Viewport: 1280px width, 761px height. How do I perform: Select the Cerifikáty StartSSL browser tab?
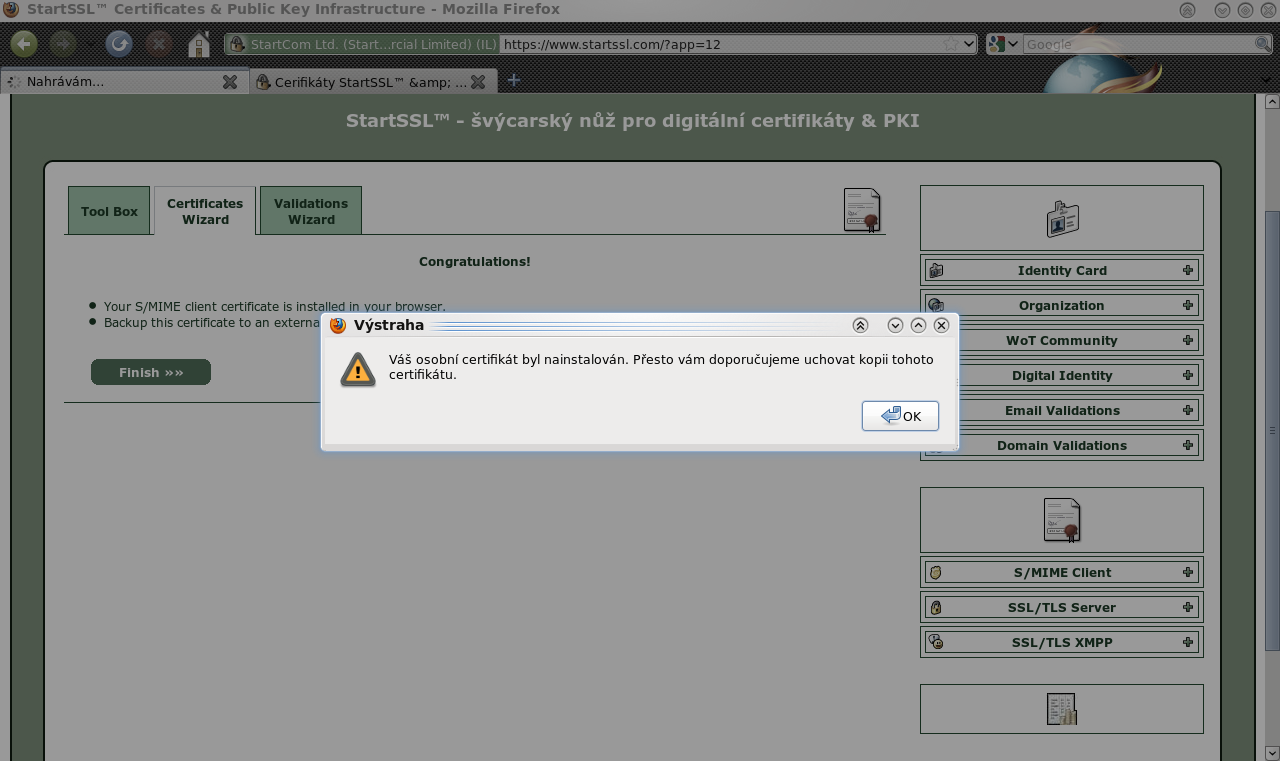point(375,82)
